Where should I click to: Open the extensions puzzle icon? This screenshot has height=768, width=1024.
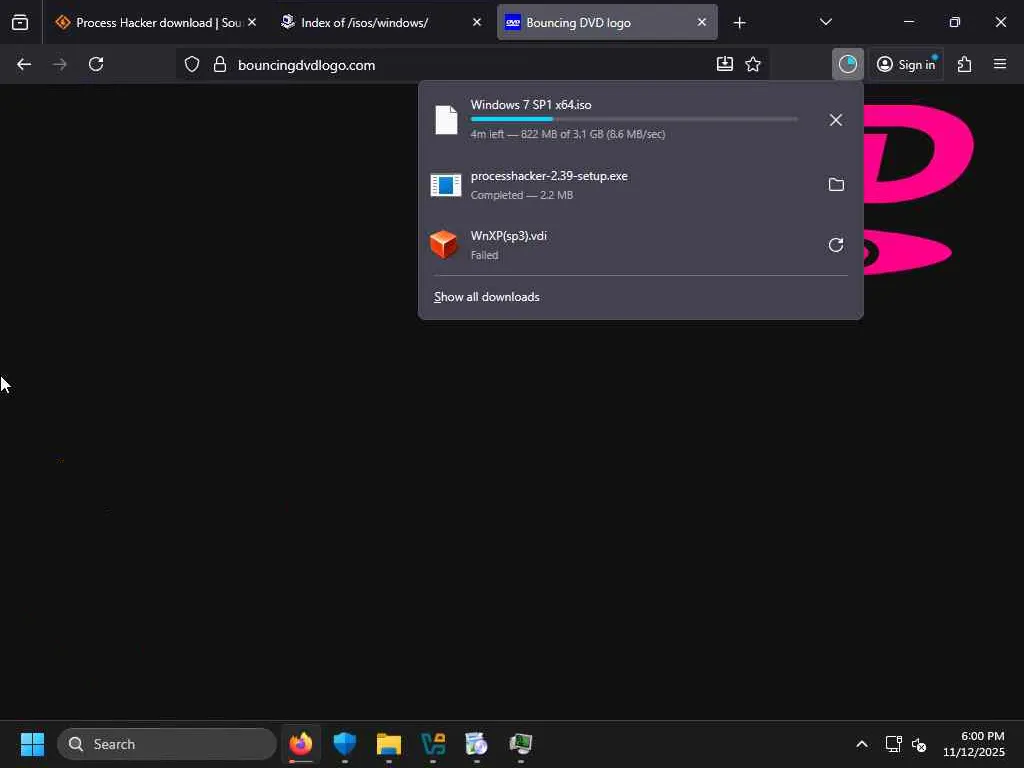click(965, 64)
